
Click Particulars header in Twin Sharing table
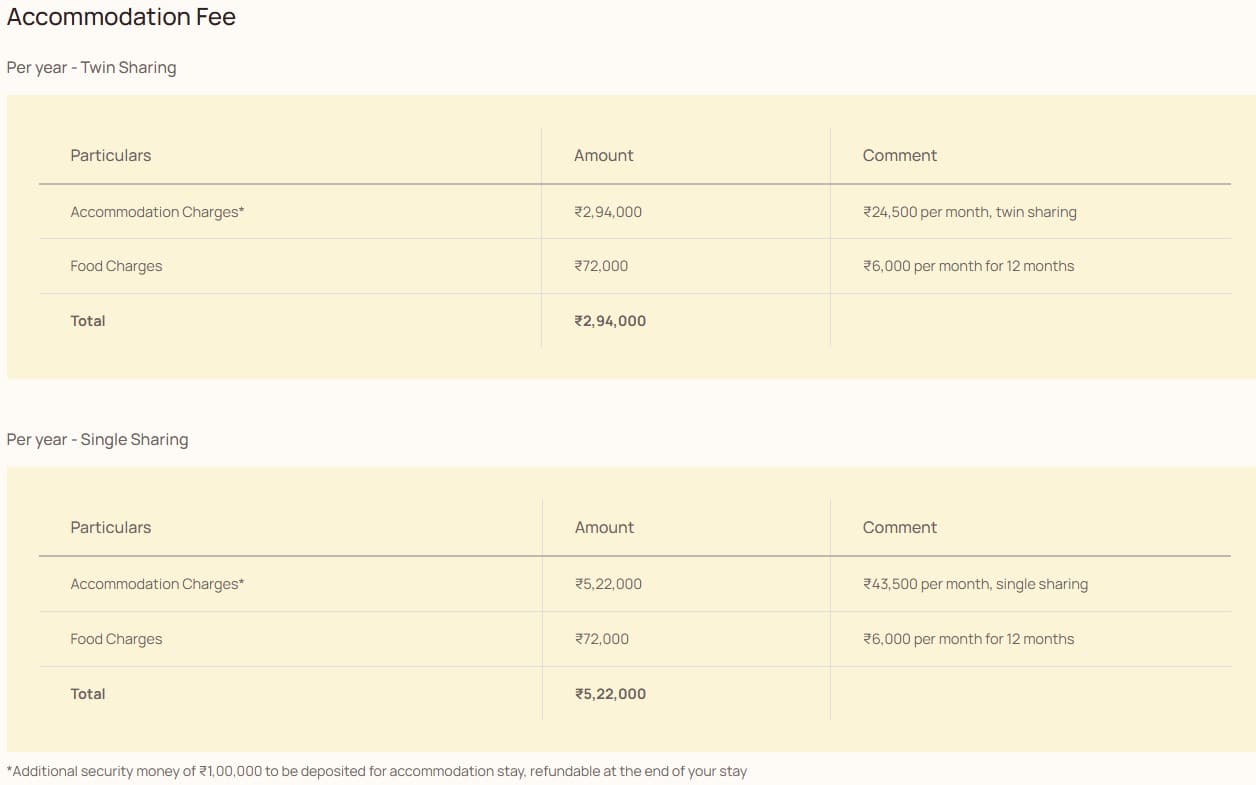[110, 155]
